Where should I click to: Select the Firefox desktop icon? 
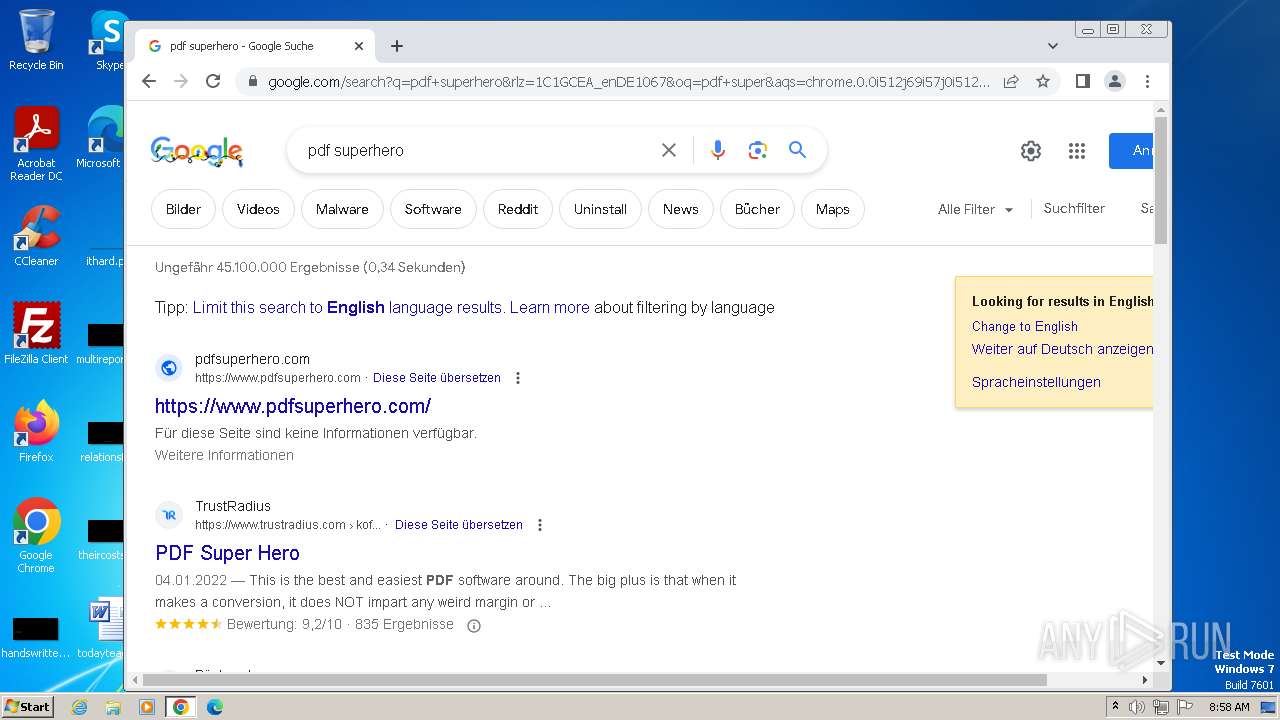(36, 432)
